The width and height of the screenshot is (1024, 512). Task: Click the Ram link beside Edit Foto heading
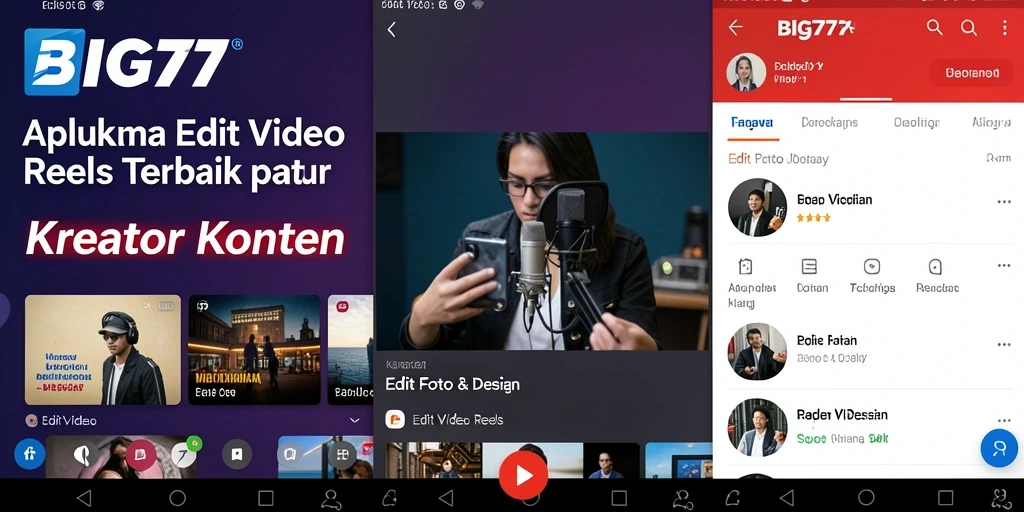click(999, 158)
